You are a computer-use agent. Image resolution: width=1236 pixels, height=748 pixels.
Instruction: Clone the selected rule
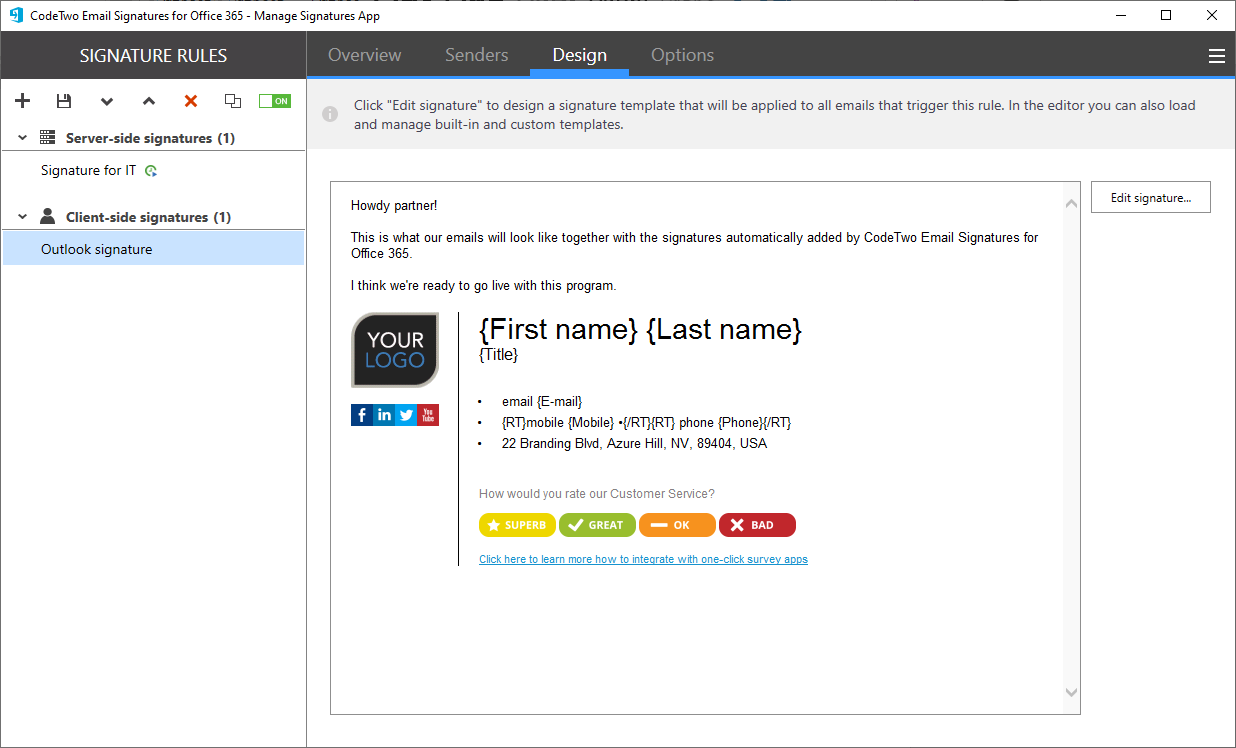[x=233, y=101]
